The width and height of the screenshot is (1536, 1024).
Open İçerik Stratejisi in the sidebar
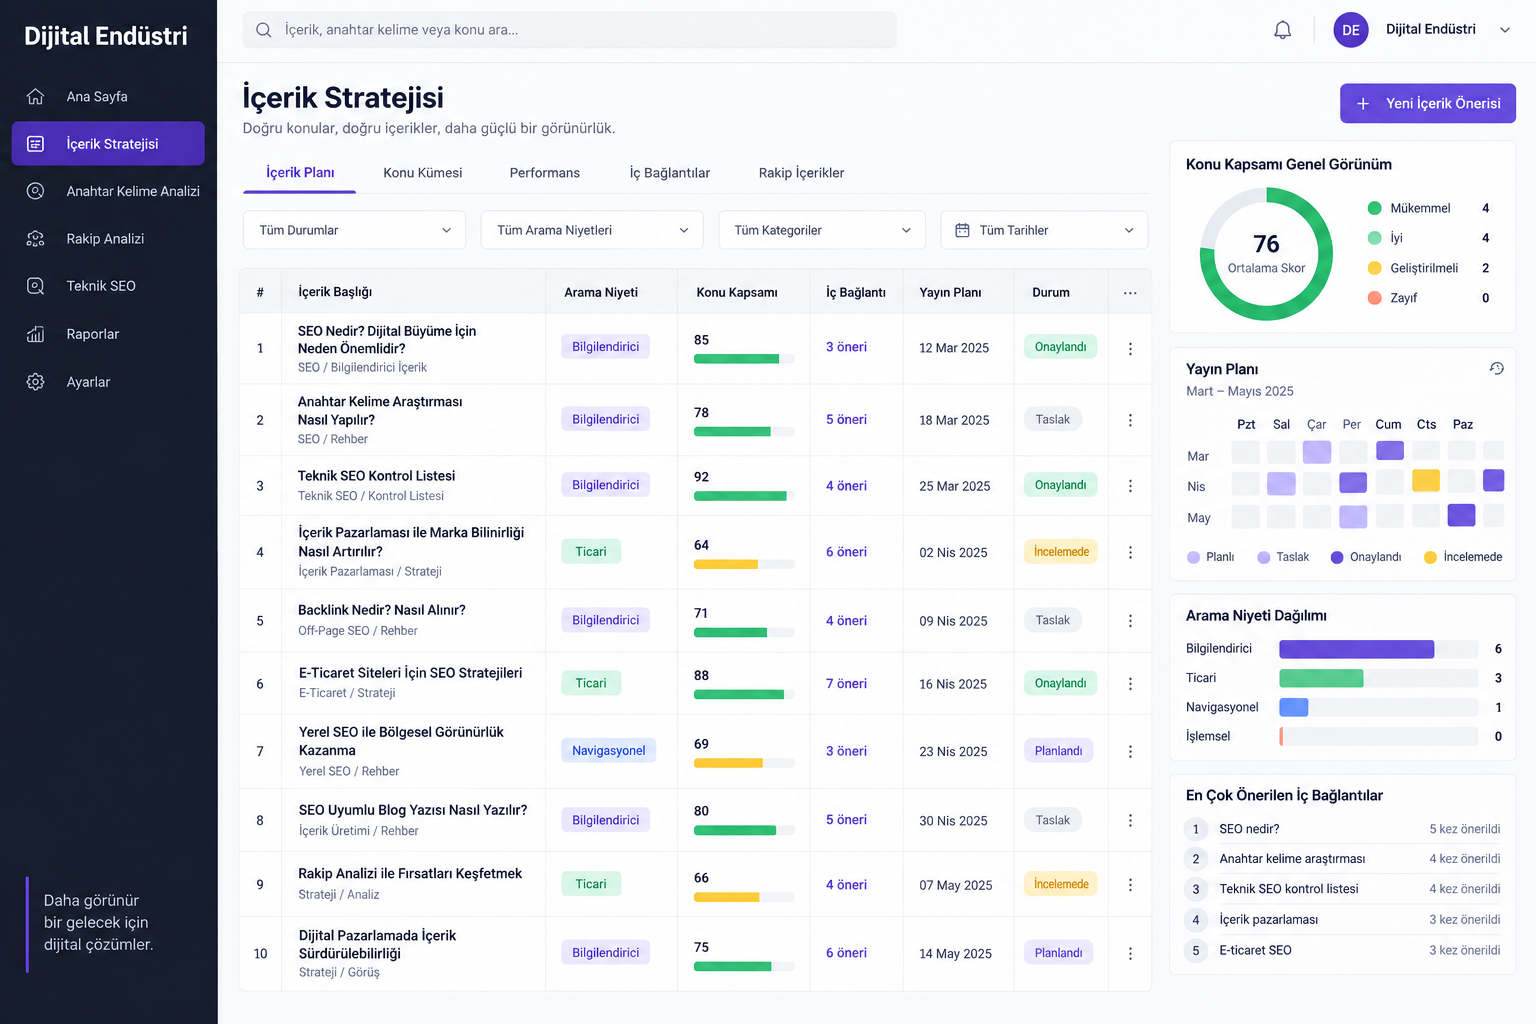tap(108, 144)
